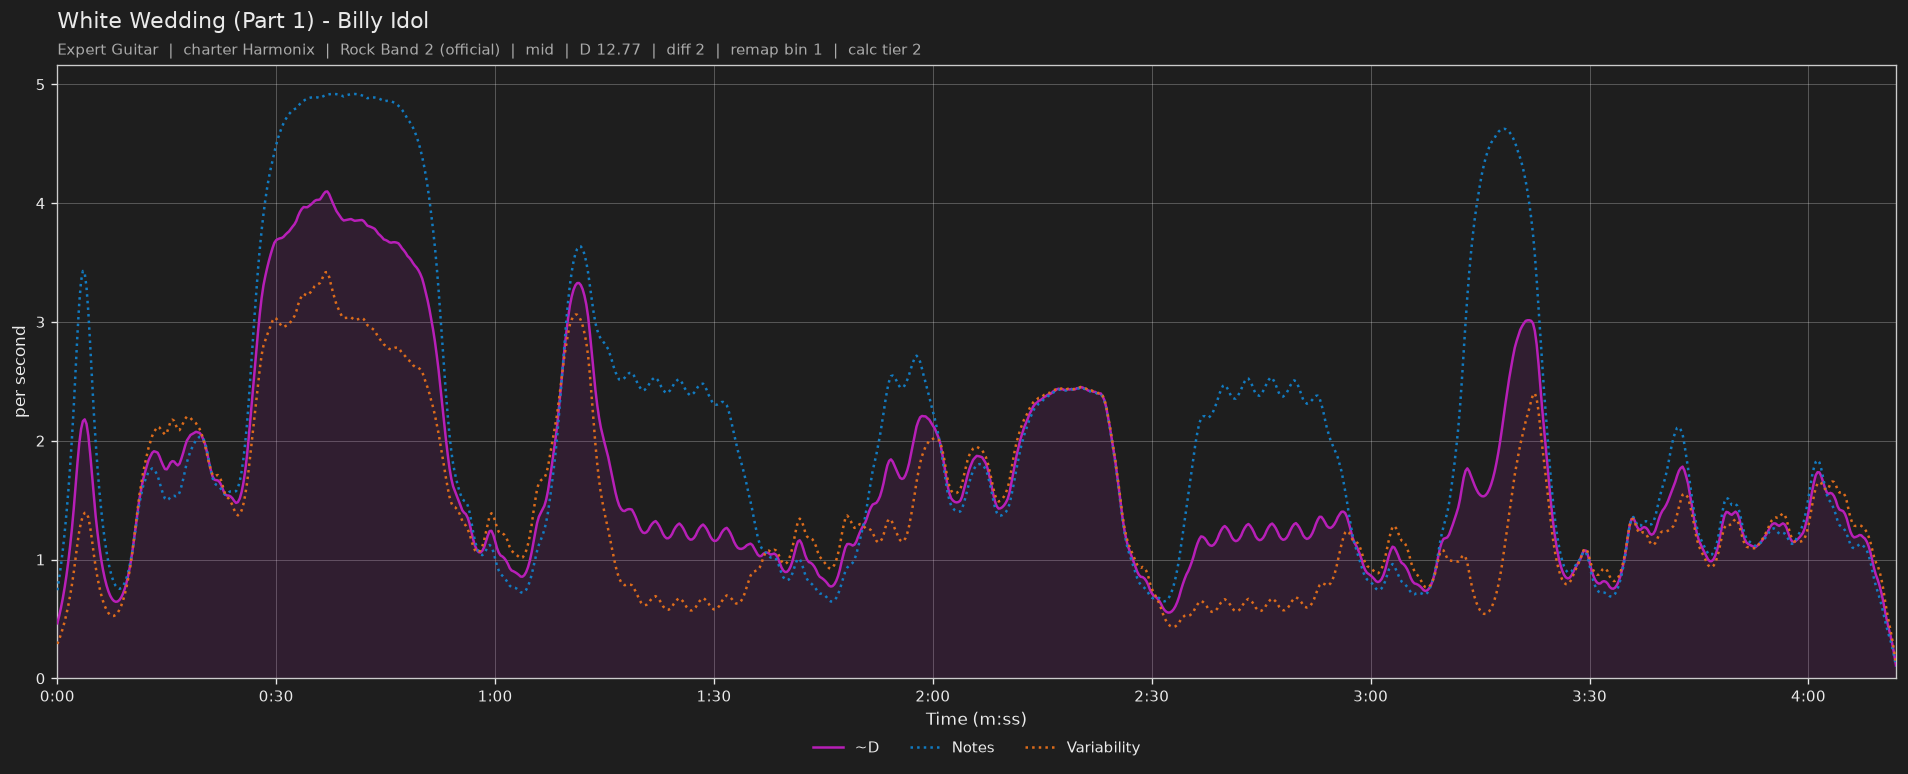The height and width of the screenshot is (774, 1908).
Task: Click 'D 12.77' in the subtitle
Action: 610,50
